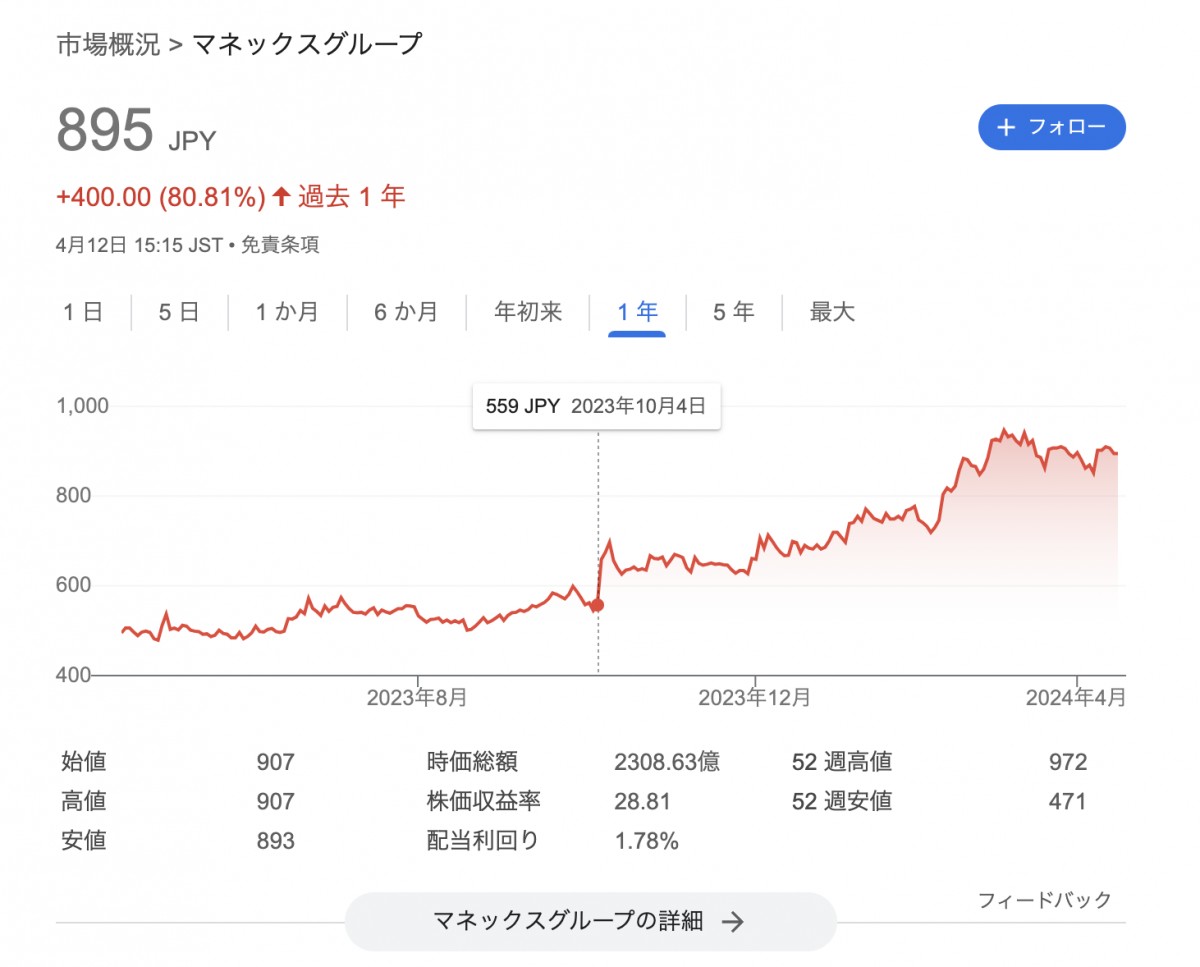The height and width of the screenshot is (967, 1200).
Task: Switch to the 1か月 view
Action: (286, 312)
